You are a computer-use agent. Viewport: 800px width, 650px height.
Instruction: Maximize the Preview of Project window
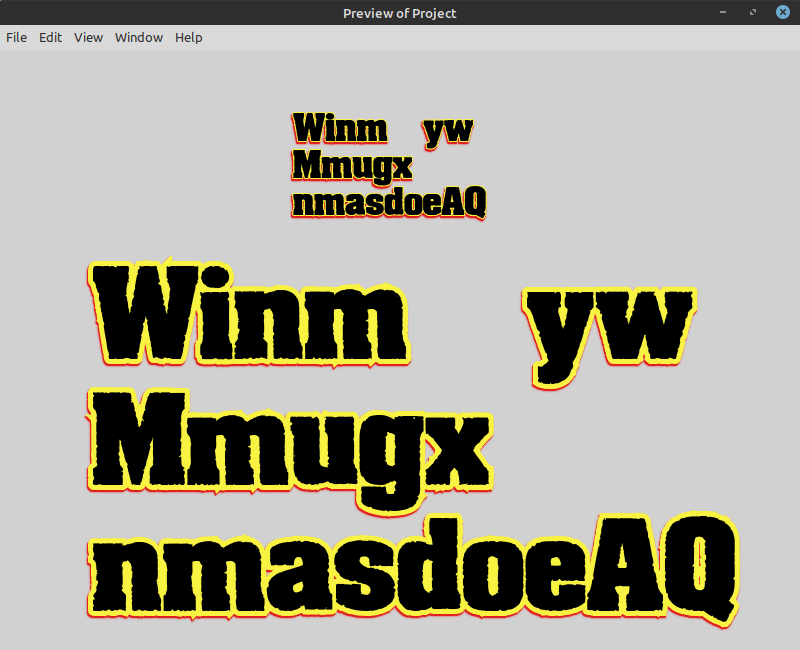[x=753, y=12]
